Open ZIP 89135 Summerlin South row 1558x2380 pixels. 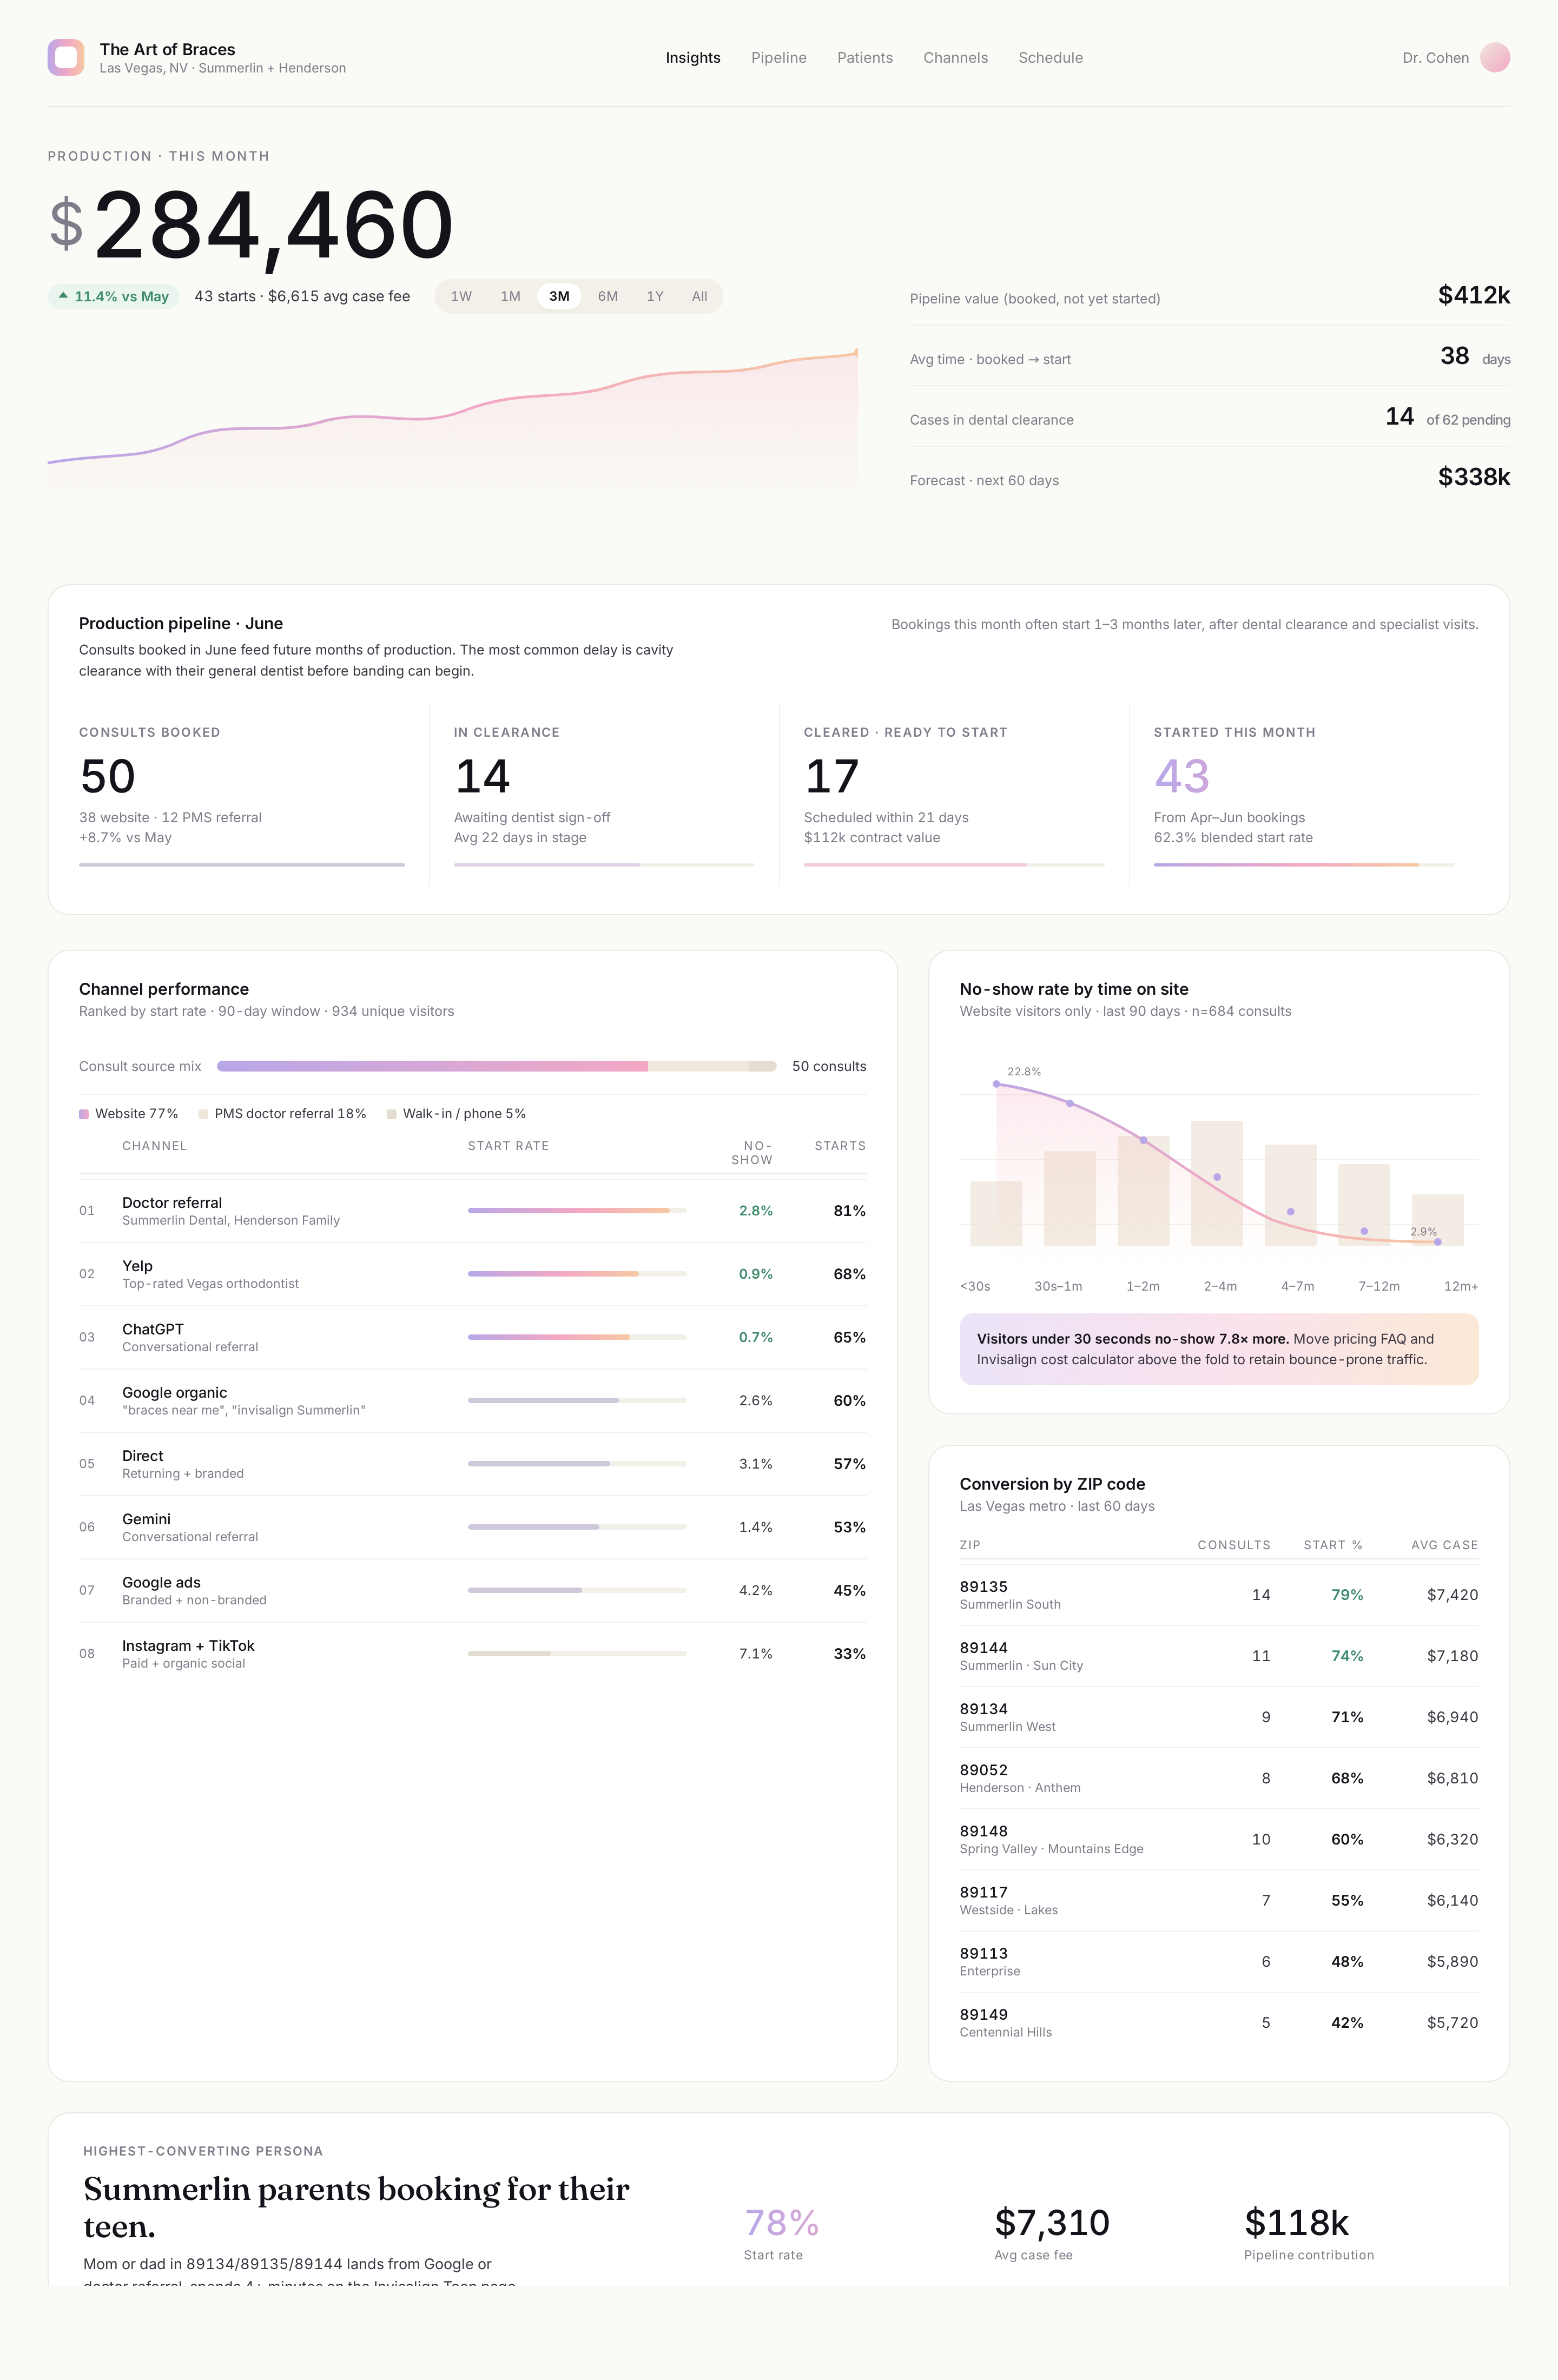[x=1219, y=1595]
